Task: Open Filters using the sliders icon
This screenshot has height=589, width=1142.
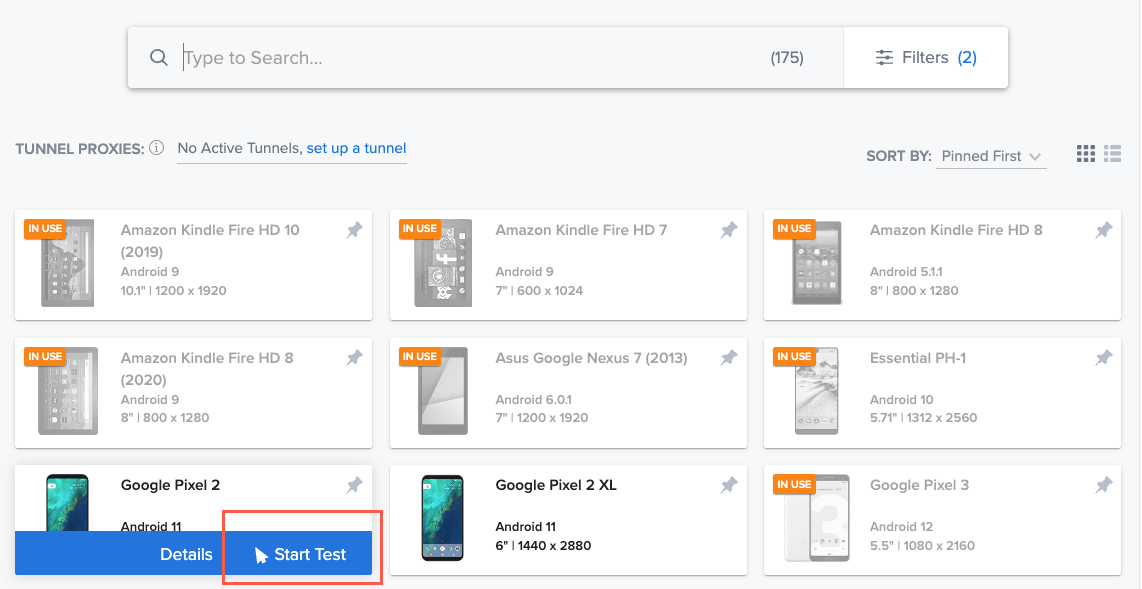Action: (x=884, y=57)
